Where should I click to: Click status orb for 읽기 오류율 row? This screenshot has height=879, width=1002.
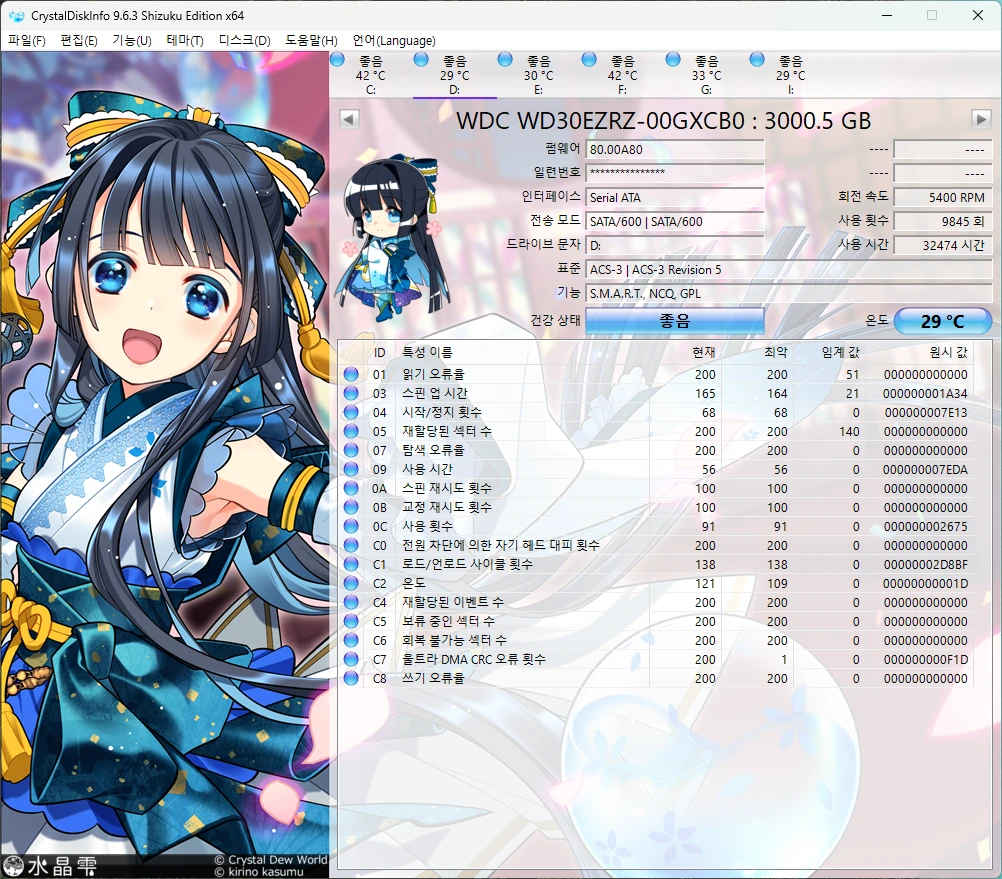pyautogui.click(x=351, y=375)
